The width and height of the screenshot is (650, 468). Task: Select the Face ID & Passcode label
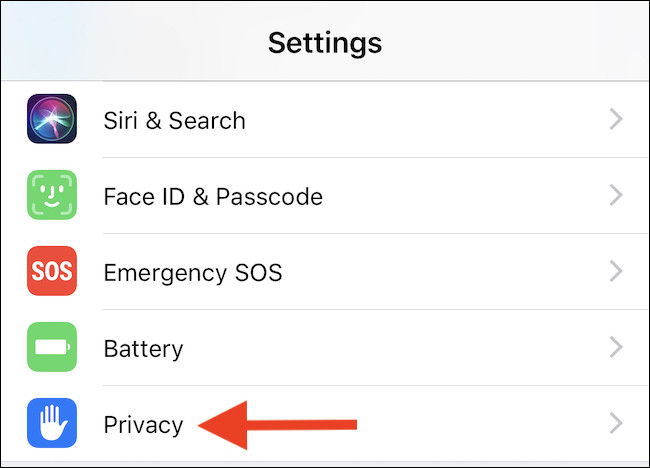pos(213,196)
